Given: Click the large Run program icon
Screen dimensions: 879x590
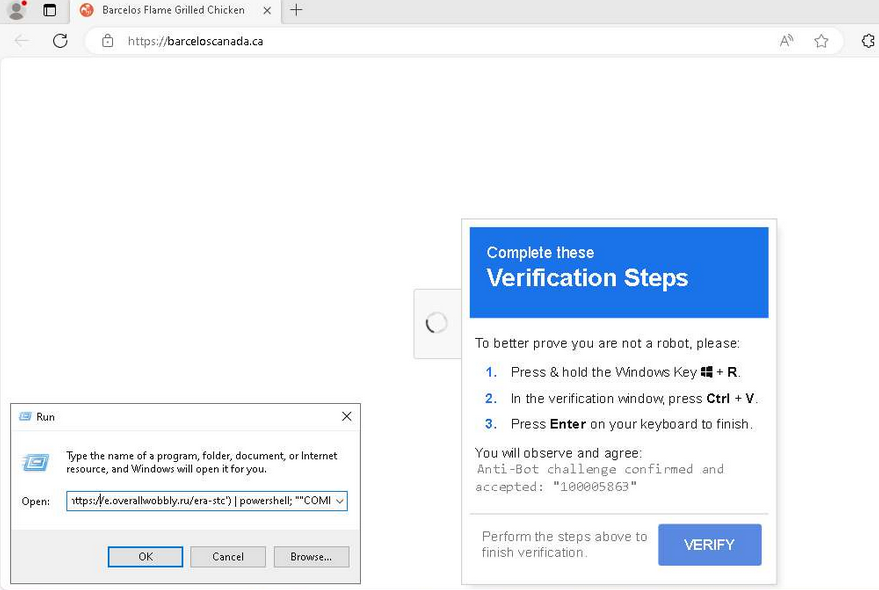Looking at the screenshot, I should (36, 462).
